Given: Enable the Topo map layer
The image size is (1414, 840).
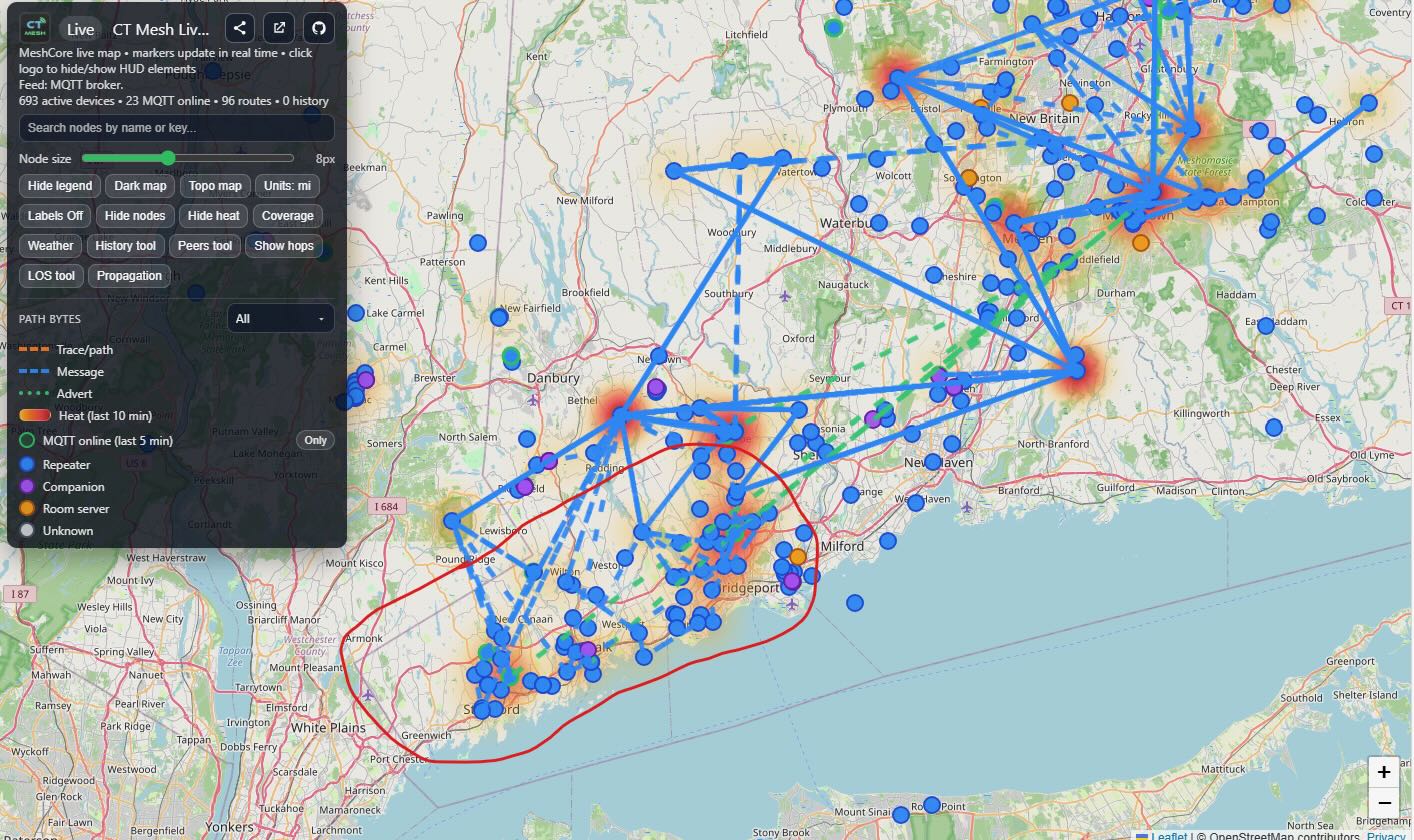Looking at the screenshot, I should (x=215, y=186).
